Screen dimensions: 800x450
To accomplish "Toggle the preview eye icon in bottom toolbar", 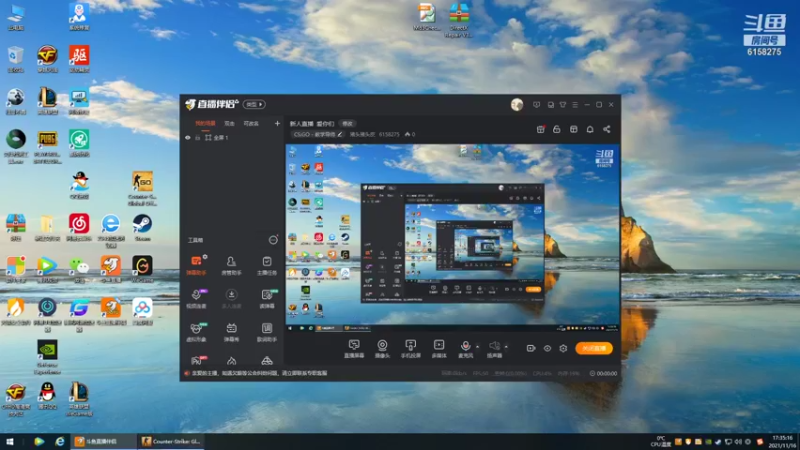I will (x=547, y=348).
